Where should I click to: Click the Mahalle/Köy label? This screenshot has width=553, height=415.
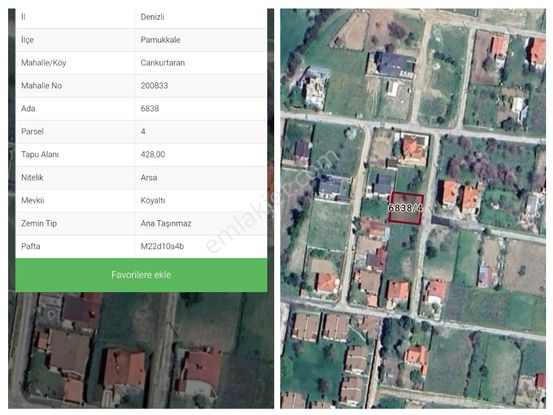pos(43,63)
